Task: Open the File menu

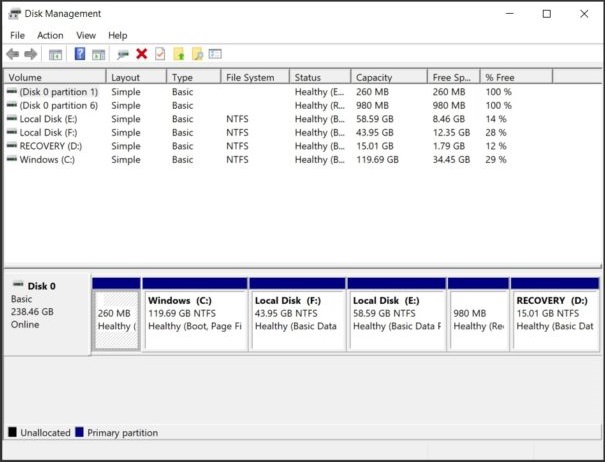Action: [18, 35]
